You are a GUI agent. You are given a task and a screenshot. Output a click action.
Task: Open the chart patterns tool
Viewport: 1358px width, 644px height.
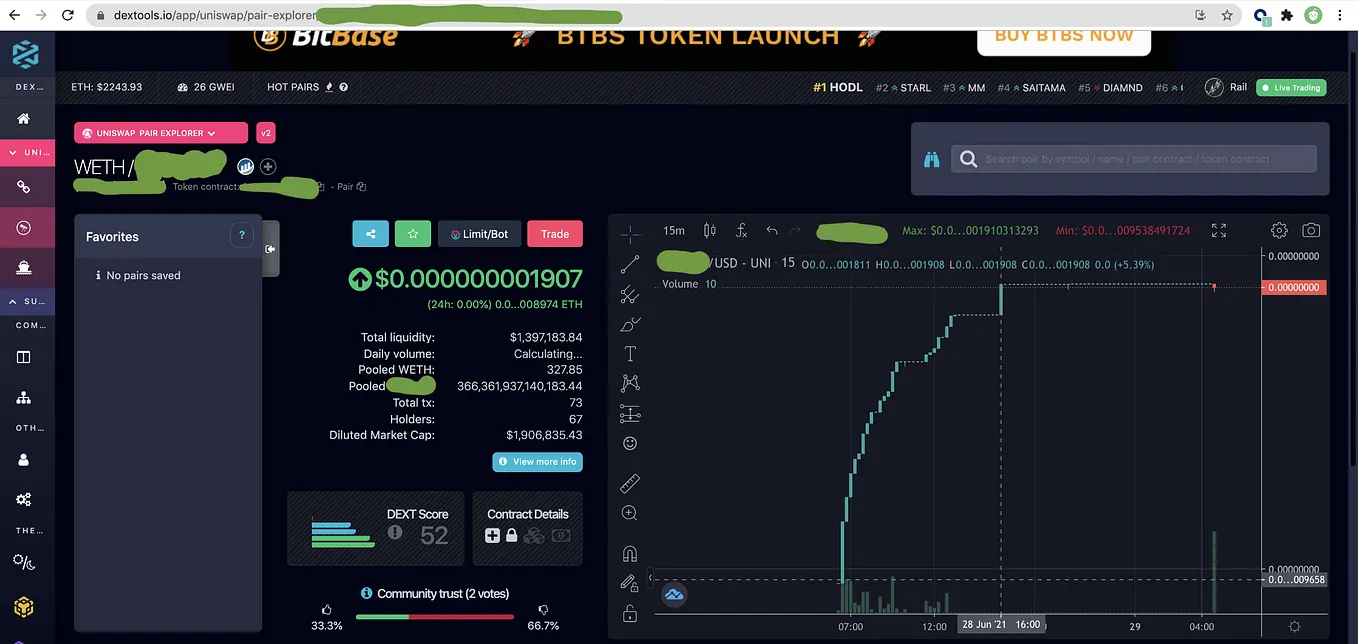630,383
